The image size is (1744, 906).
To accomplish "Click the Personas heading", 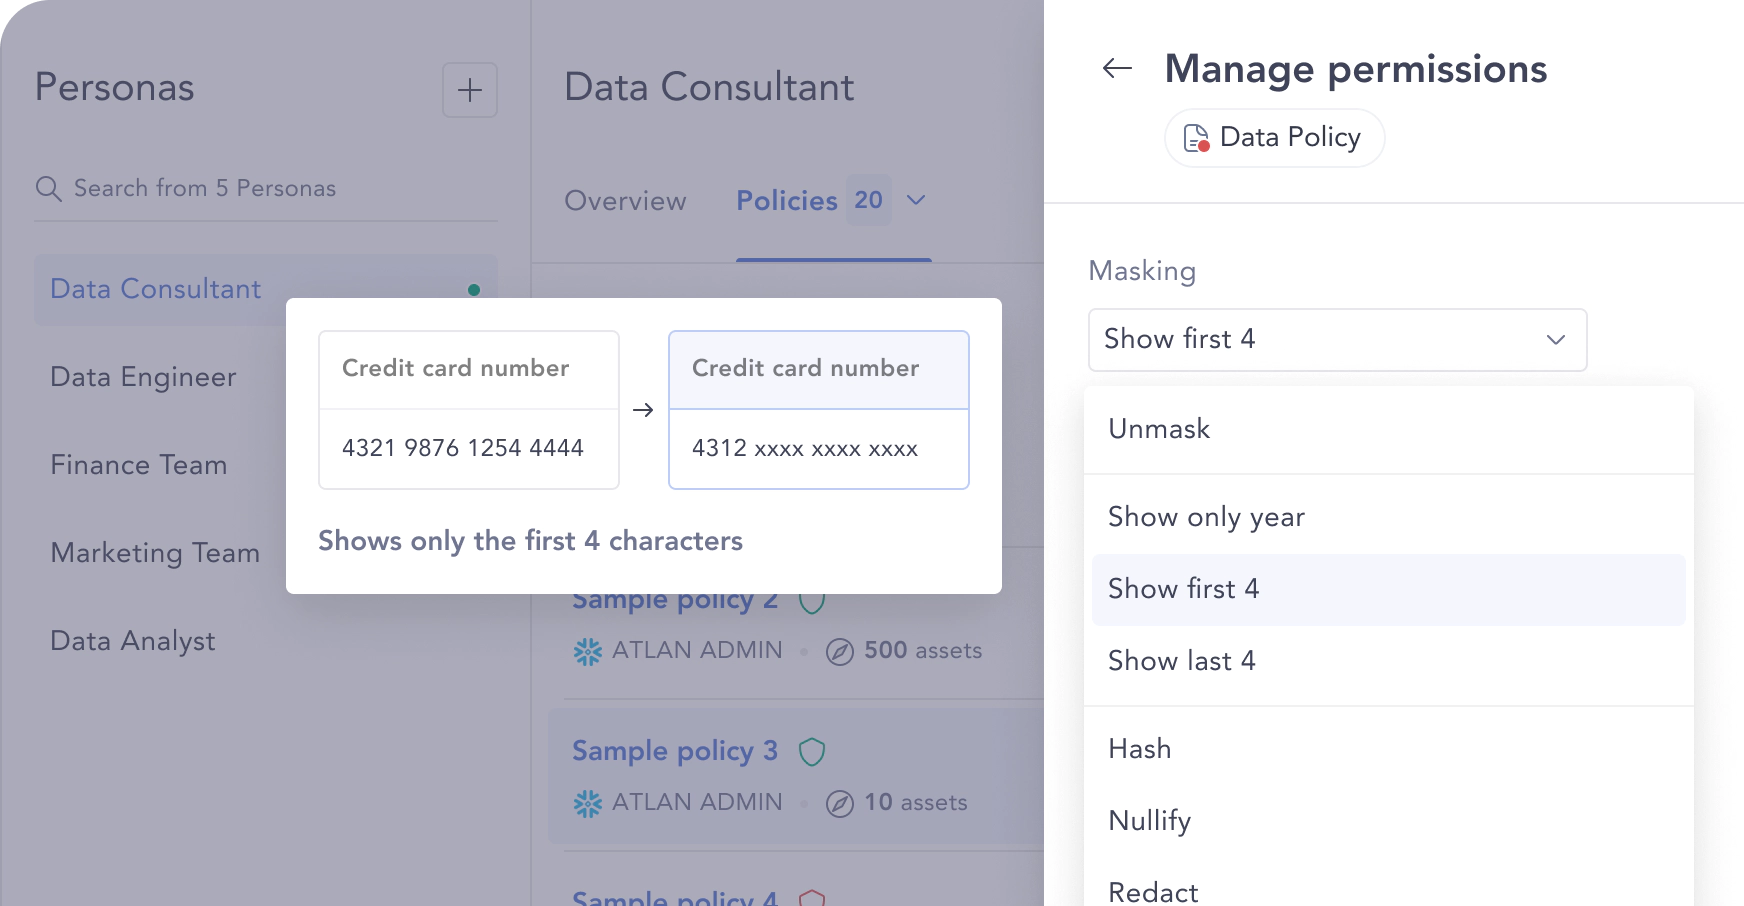I will (x=115, y=87).
